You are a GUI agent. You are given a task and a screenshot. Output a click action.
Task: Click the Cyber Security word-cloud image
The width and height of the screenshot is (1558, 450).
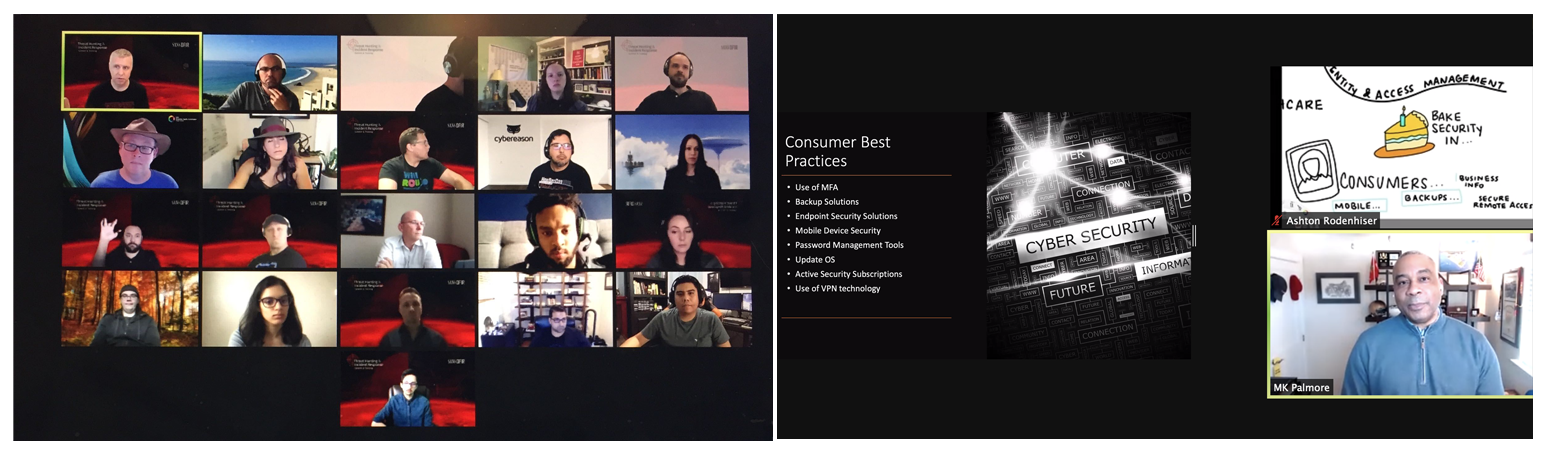point(1089,235)
